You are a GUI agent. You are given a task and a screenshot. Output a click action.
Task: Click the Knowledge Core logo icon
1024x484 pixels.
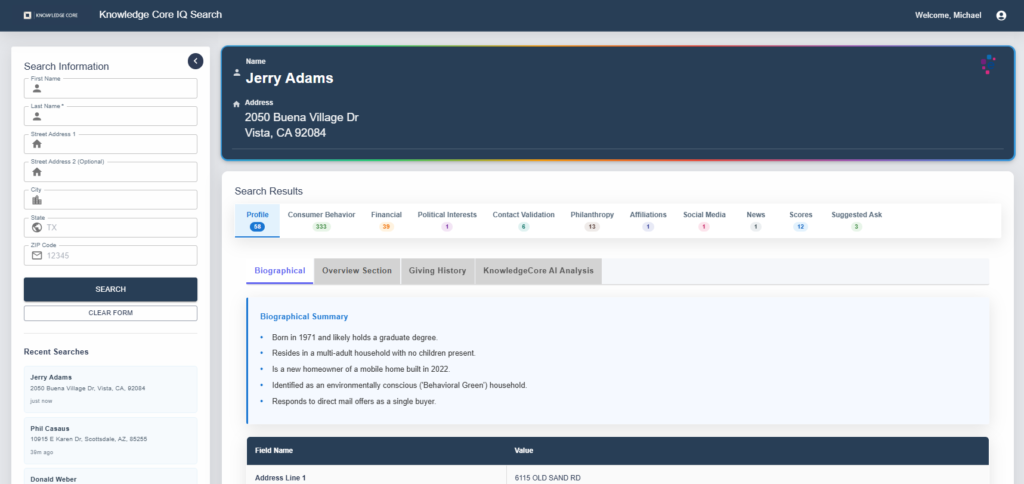pyautogui.click(x=27, y=15)
